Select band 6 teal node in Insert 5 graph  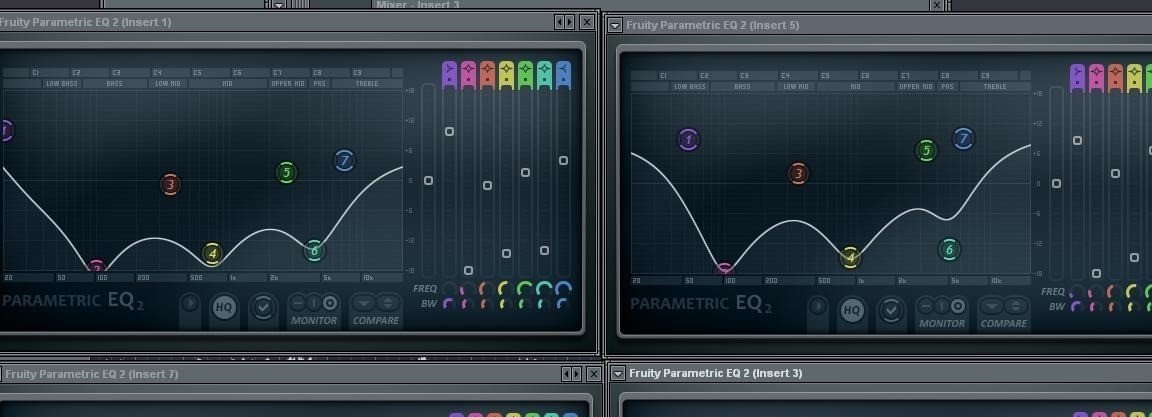coord(949,250)
